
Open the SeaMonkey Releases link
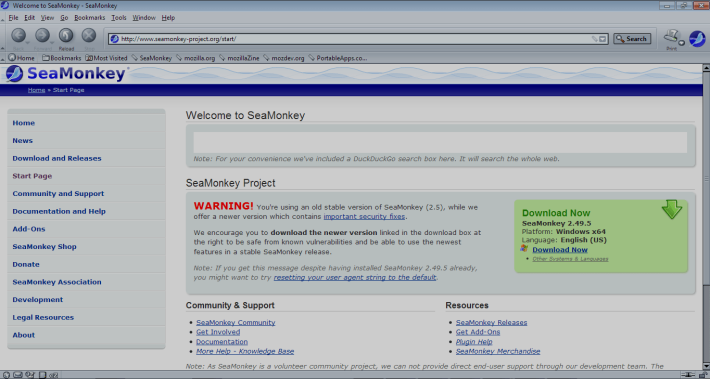coord(491,322)
